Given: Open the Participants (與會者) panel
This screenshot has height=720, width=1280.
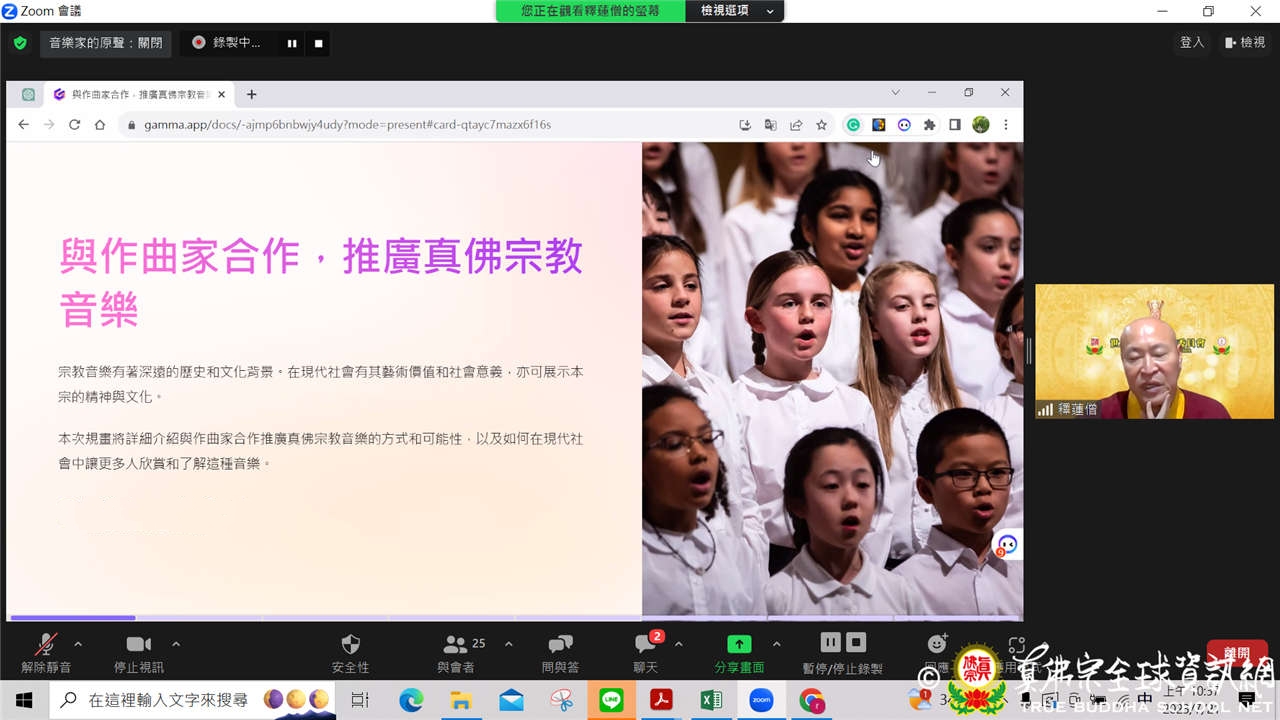Looking at the screenshot, I should tap(456, 653).
